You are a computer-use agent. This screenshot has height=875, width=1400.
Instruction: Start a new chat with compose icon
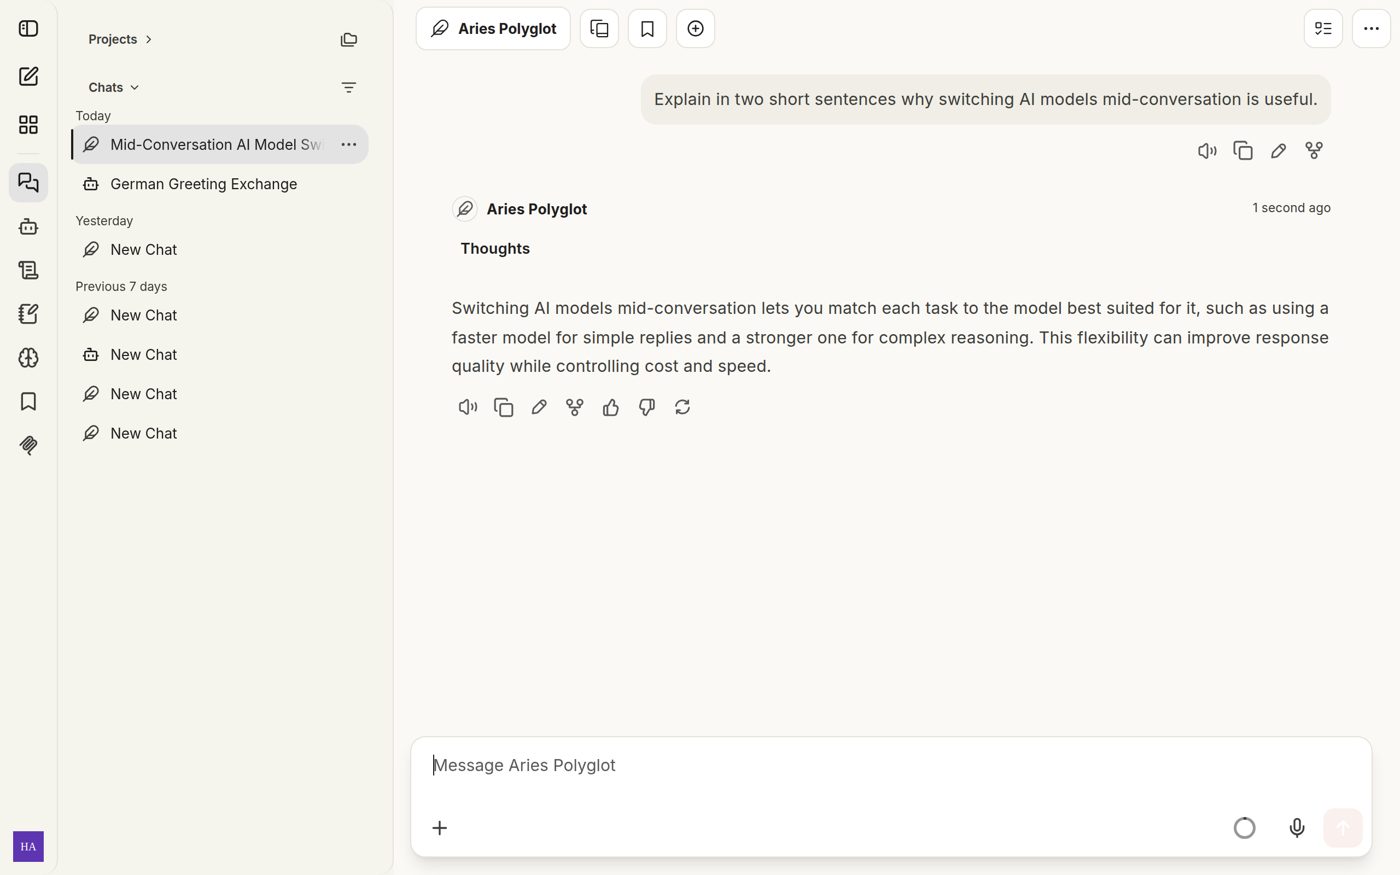28,76
